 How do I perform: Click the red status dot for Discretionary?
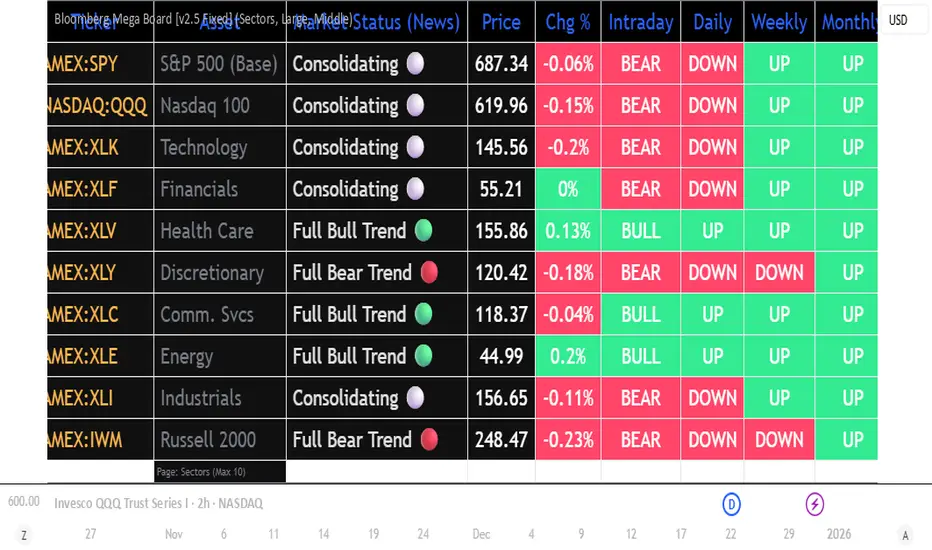(430, 273)
